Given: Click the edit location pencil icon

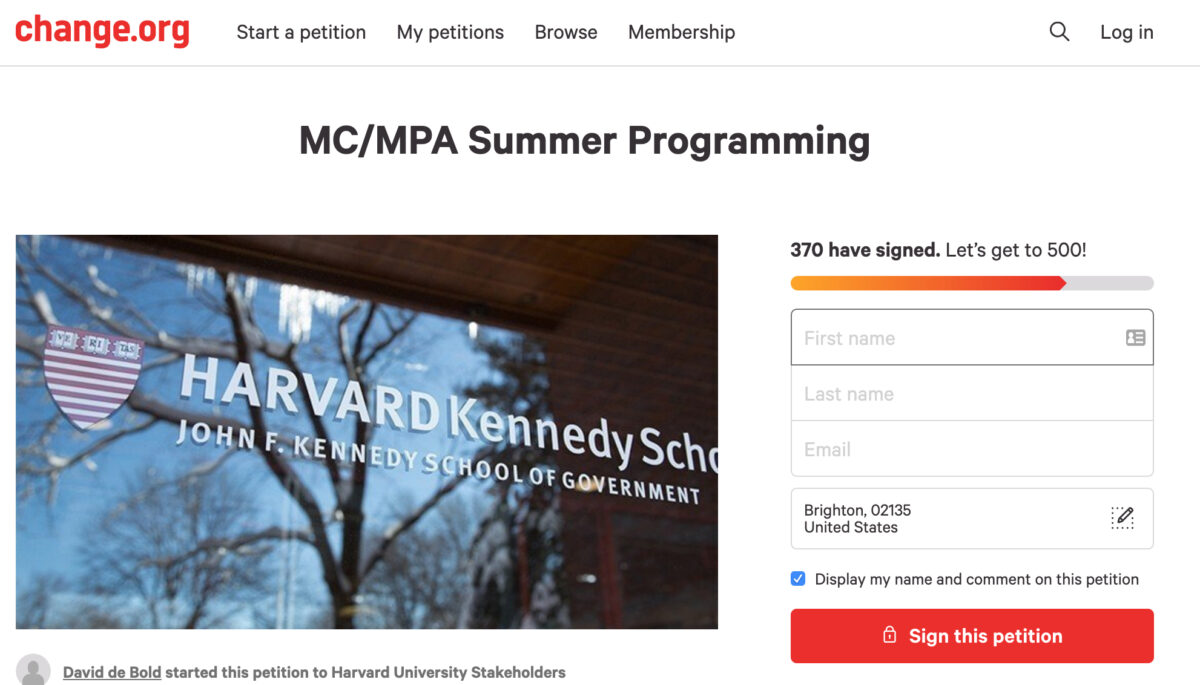Looking at the screenshot, I should [x=1123, y=518].
